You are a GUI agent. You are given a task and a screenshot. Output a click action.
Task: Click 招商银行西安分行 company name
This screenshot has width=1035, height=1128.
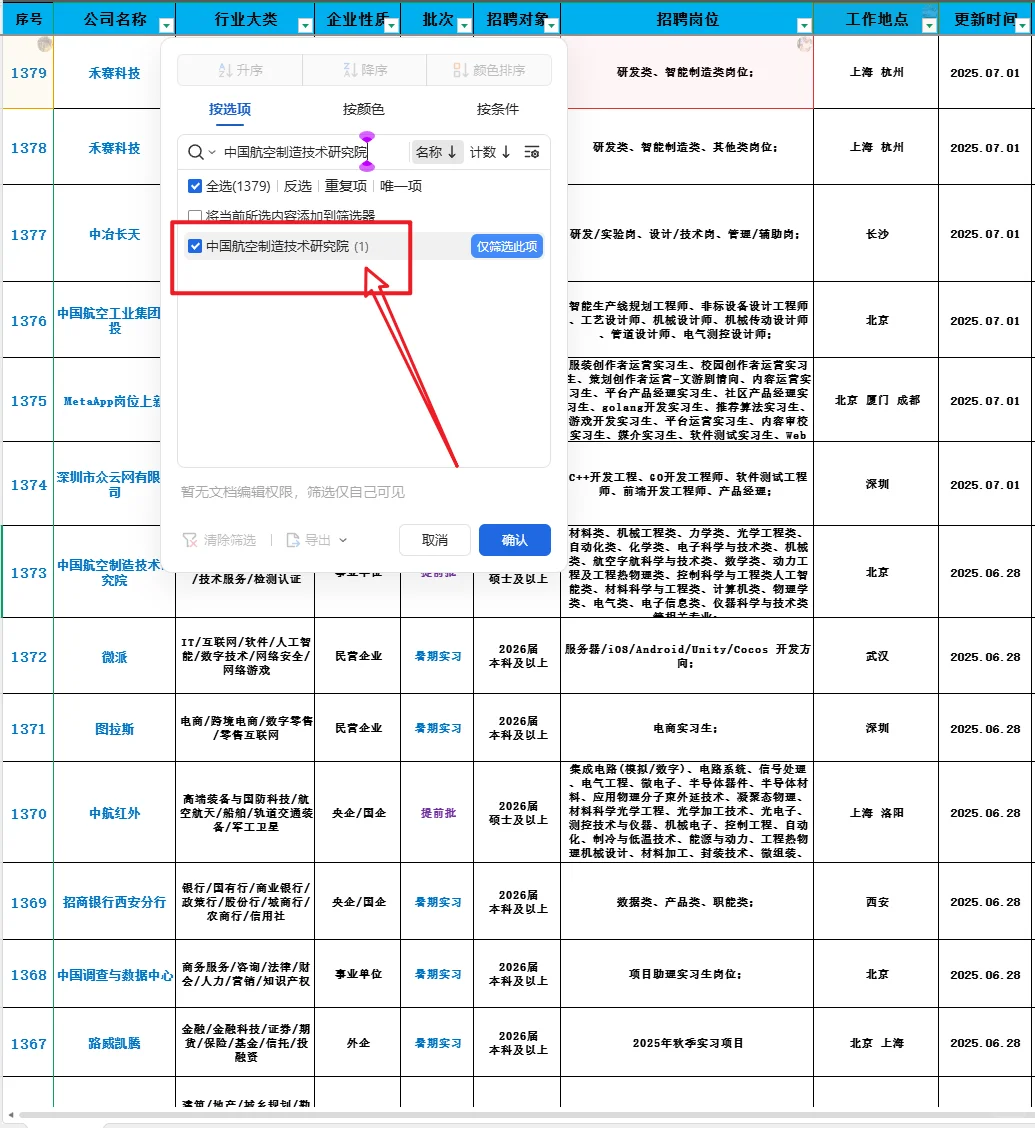[x=114, y=902]
